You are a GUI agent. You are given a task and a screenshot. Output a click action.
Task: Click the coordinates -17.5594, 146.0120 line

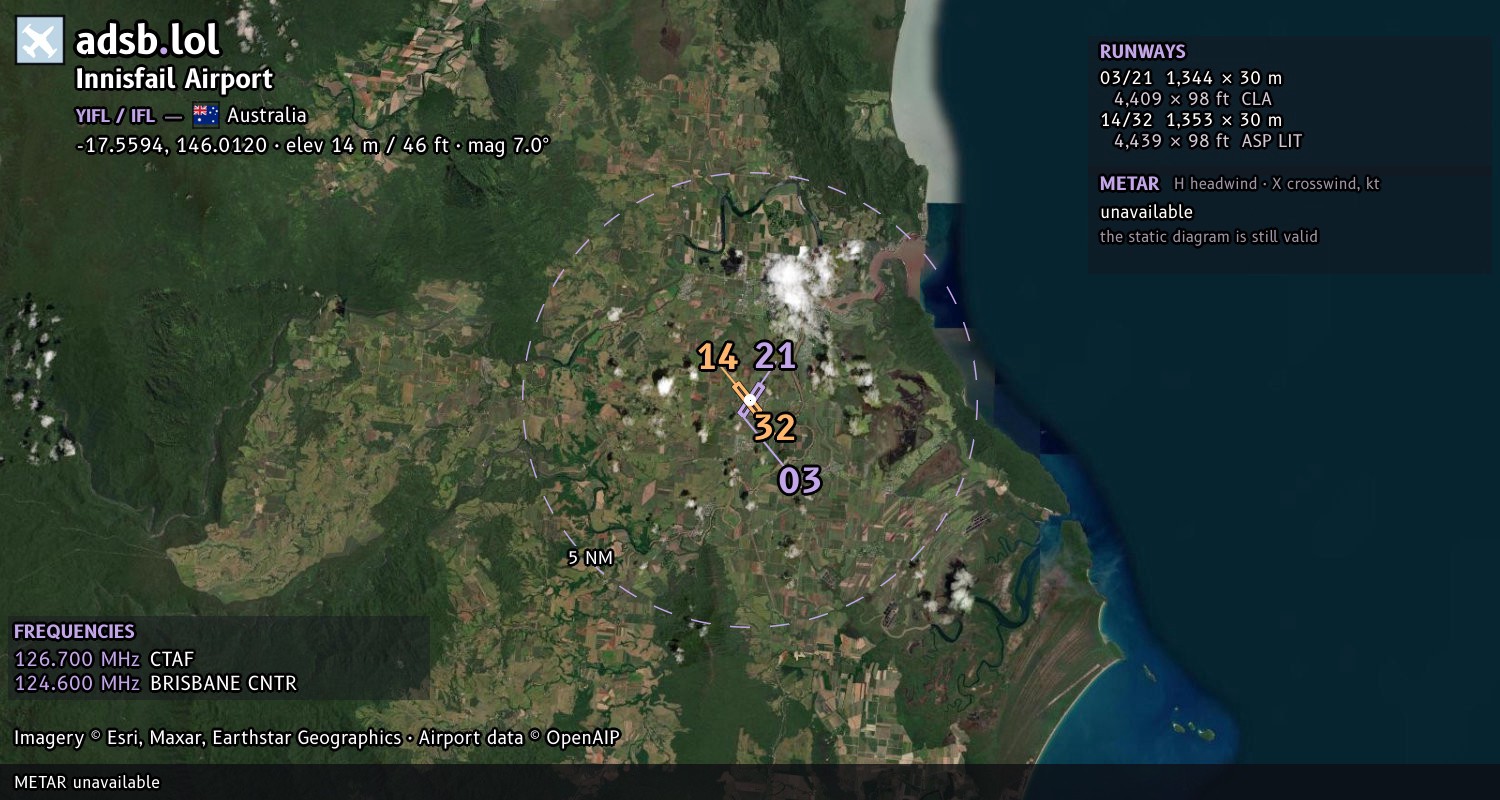(313, 145)
